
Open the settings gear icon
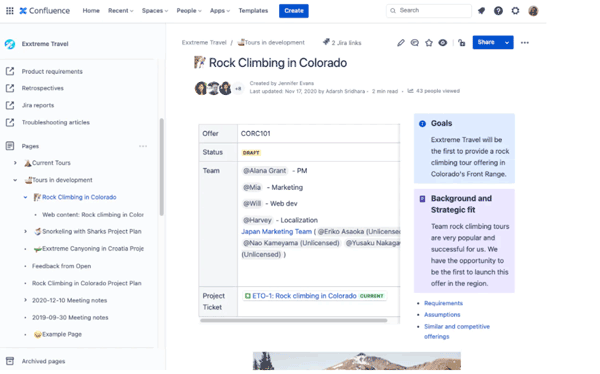(515, 11)
